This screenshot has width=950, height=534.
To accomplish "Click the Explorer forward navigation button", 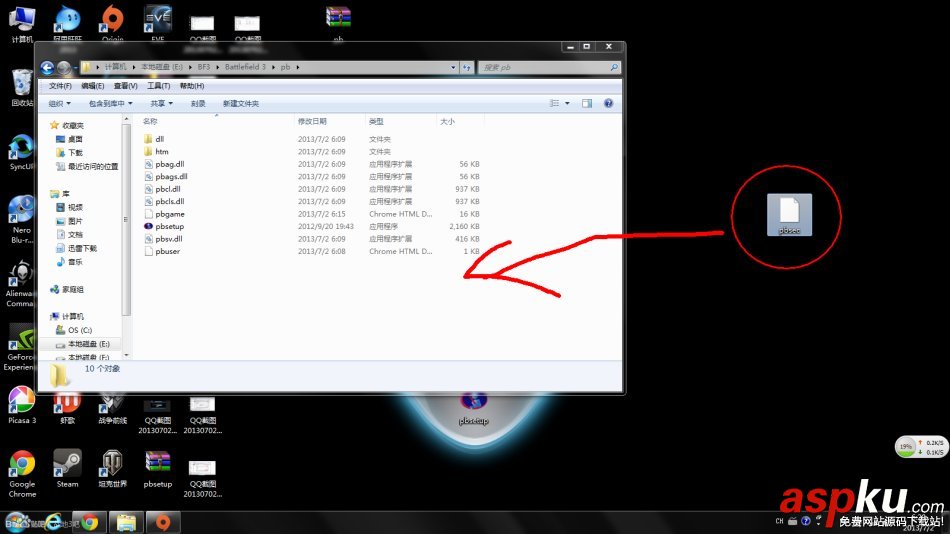I will tap(64, 67).
